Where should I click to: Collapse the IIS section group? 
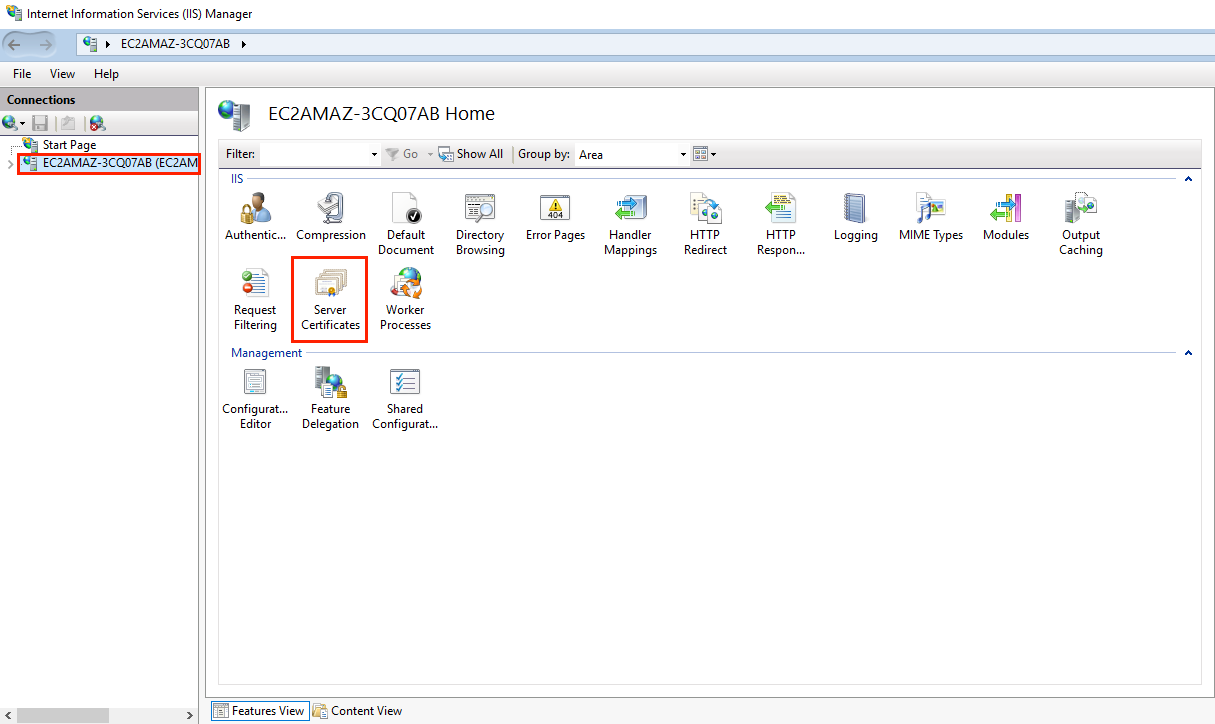[x=1188, y=179]
